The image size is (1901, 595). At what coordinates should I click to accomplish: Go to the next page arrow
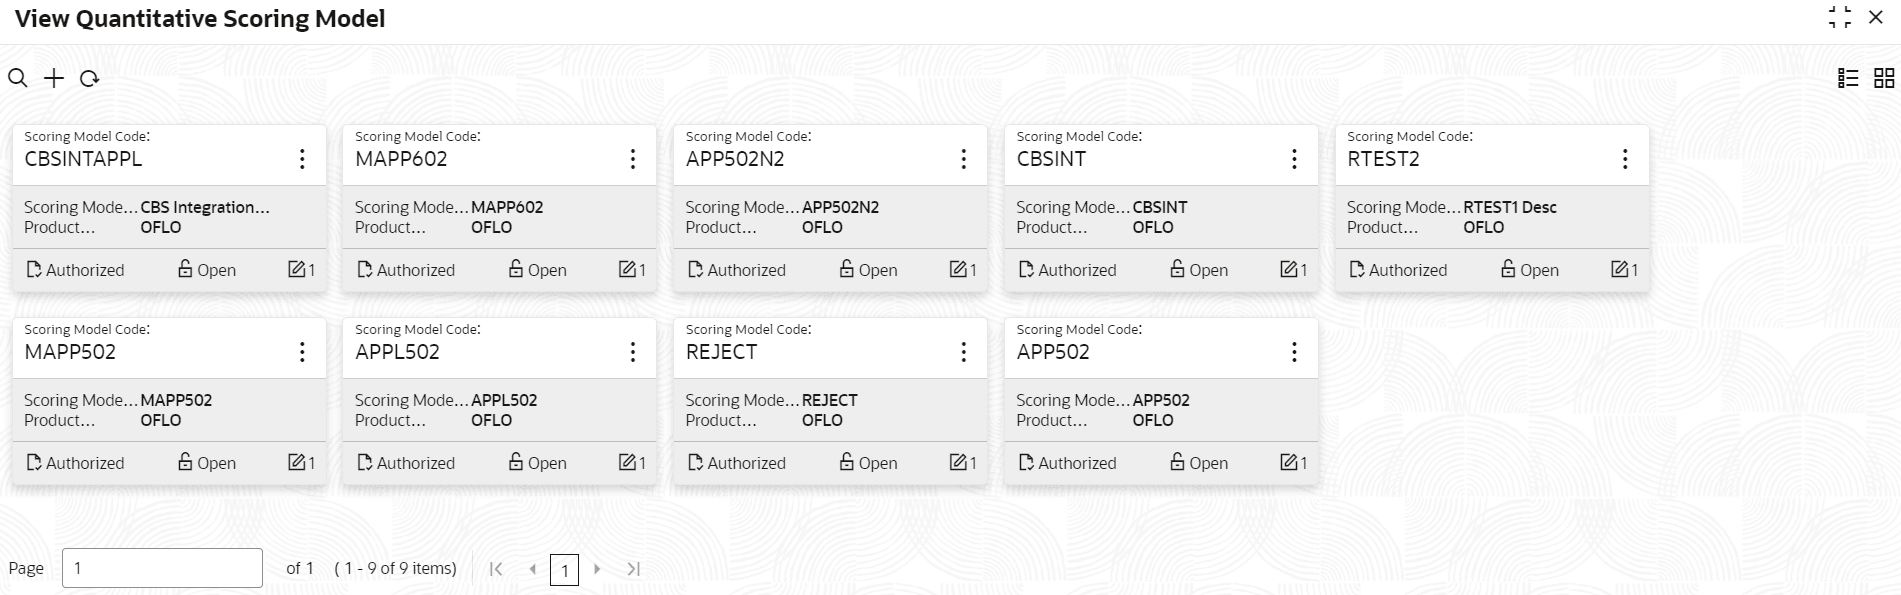click(x=597, y=569)
